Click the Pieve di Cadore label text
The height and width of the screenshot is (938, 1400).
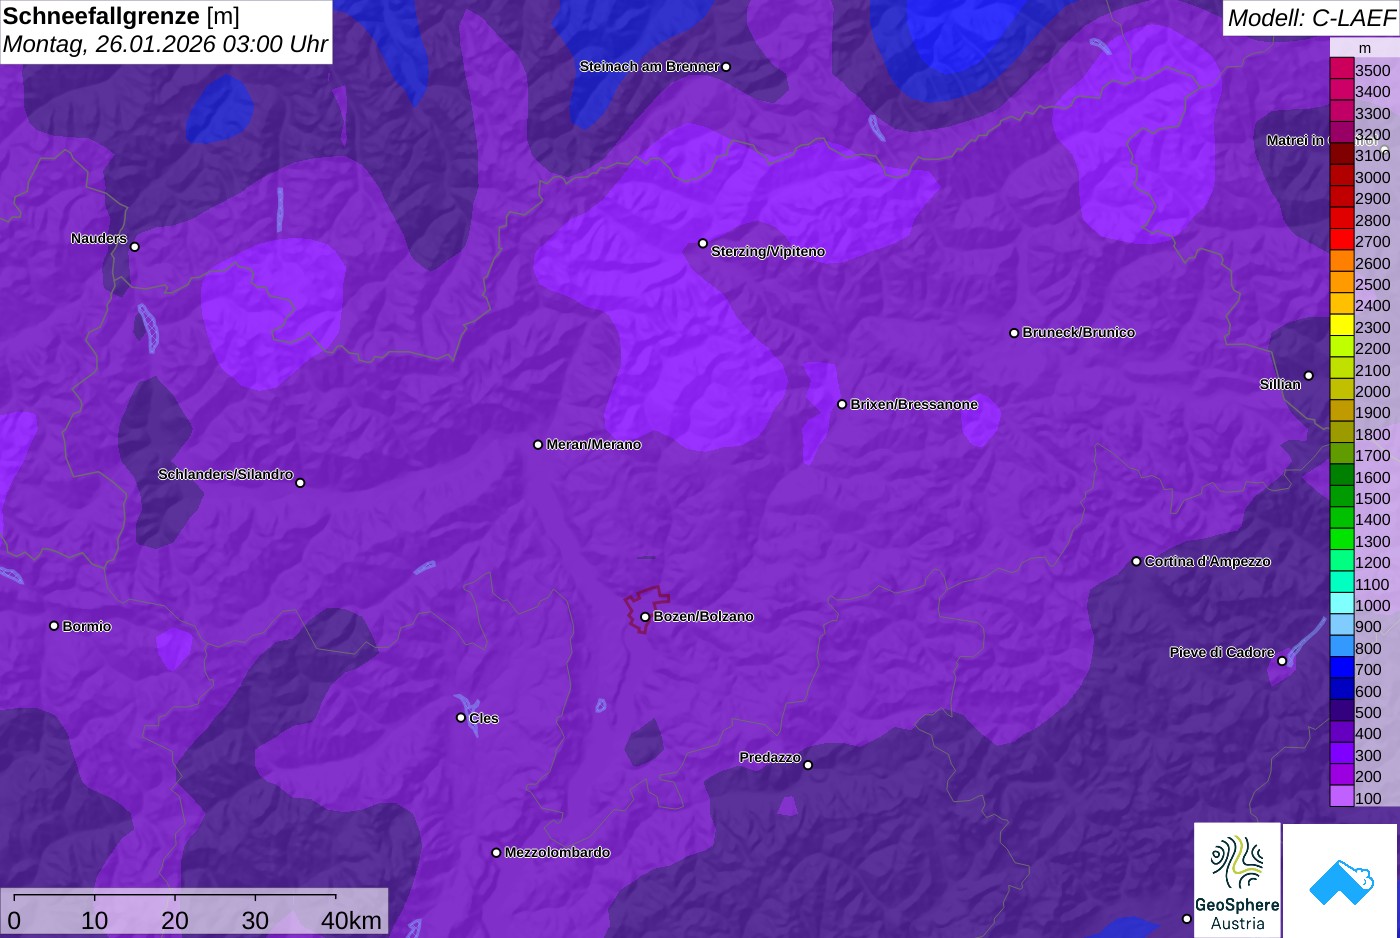coord(1222,653)
